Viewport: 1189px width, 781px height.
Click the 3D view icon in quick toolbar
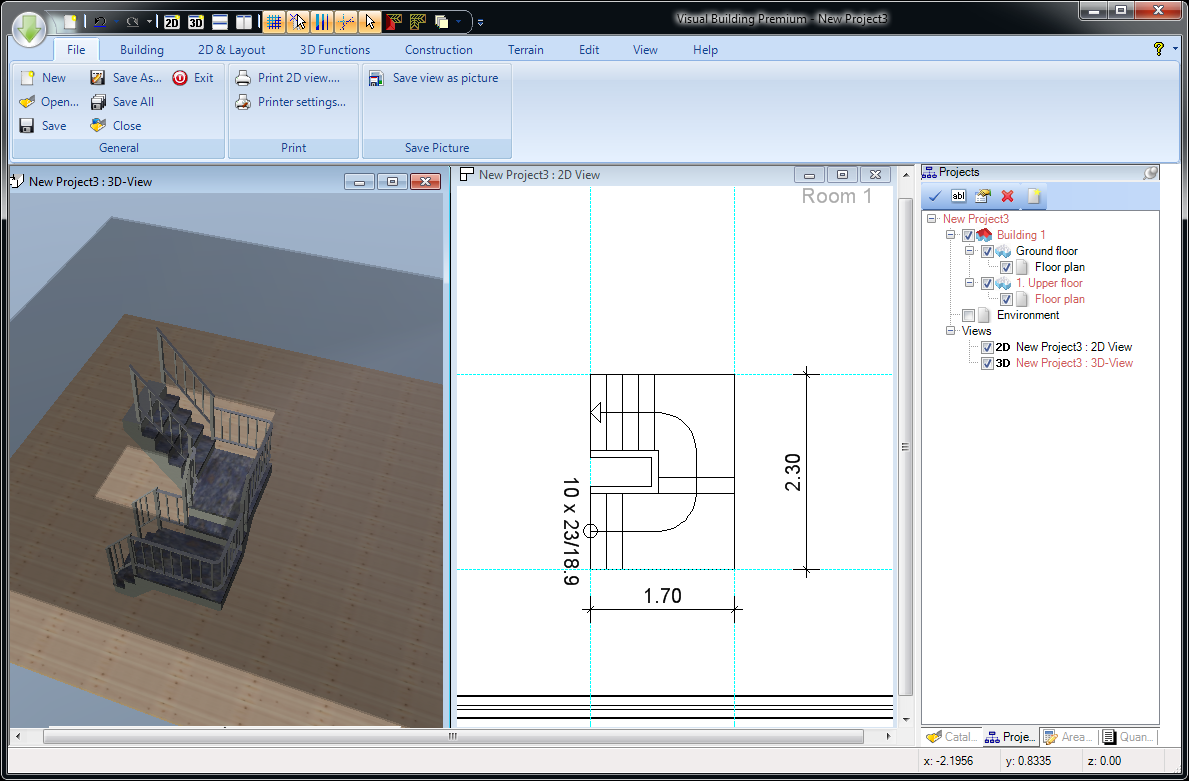coord(196,21)
